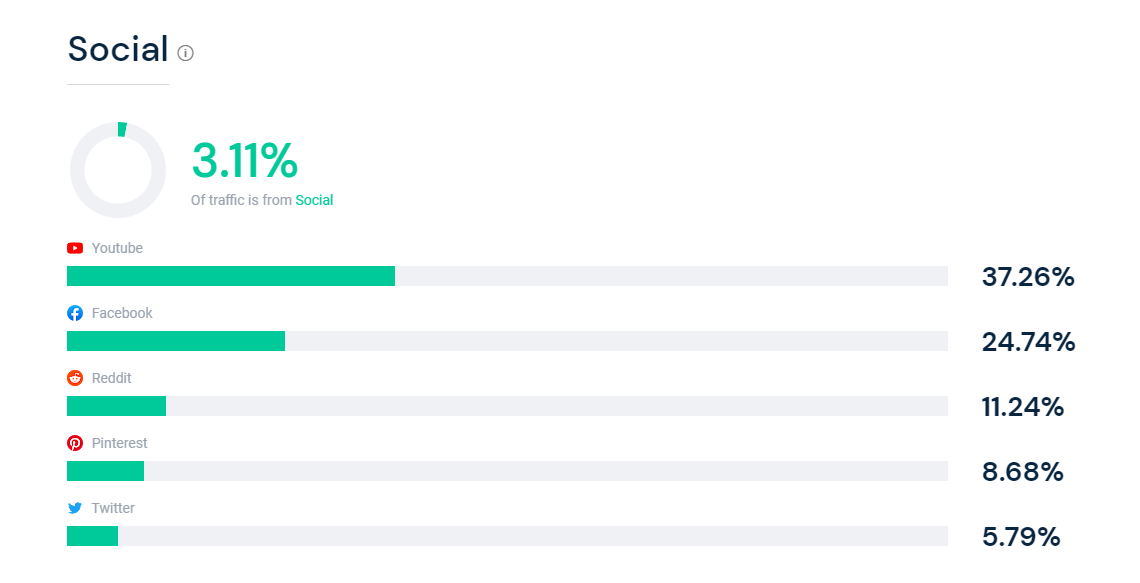Screen dimensions: 1140x583
Task: Click the Facebook logo icon
Action: pos(75,313)
